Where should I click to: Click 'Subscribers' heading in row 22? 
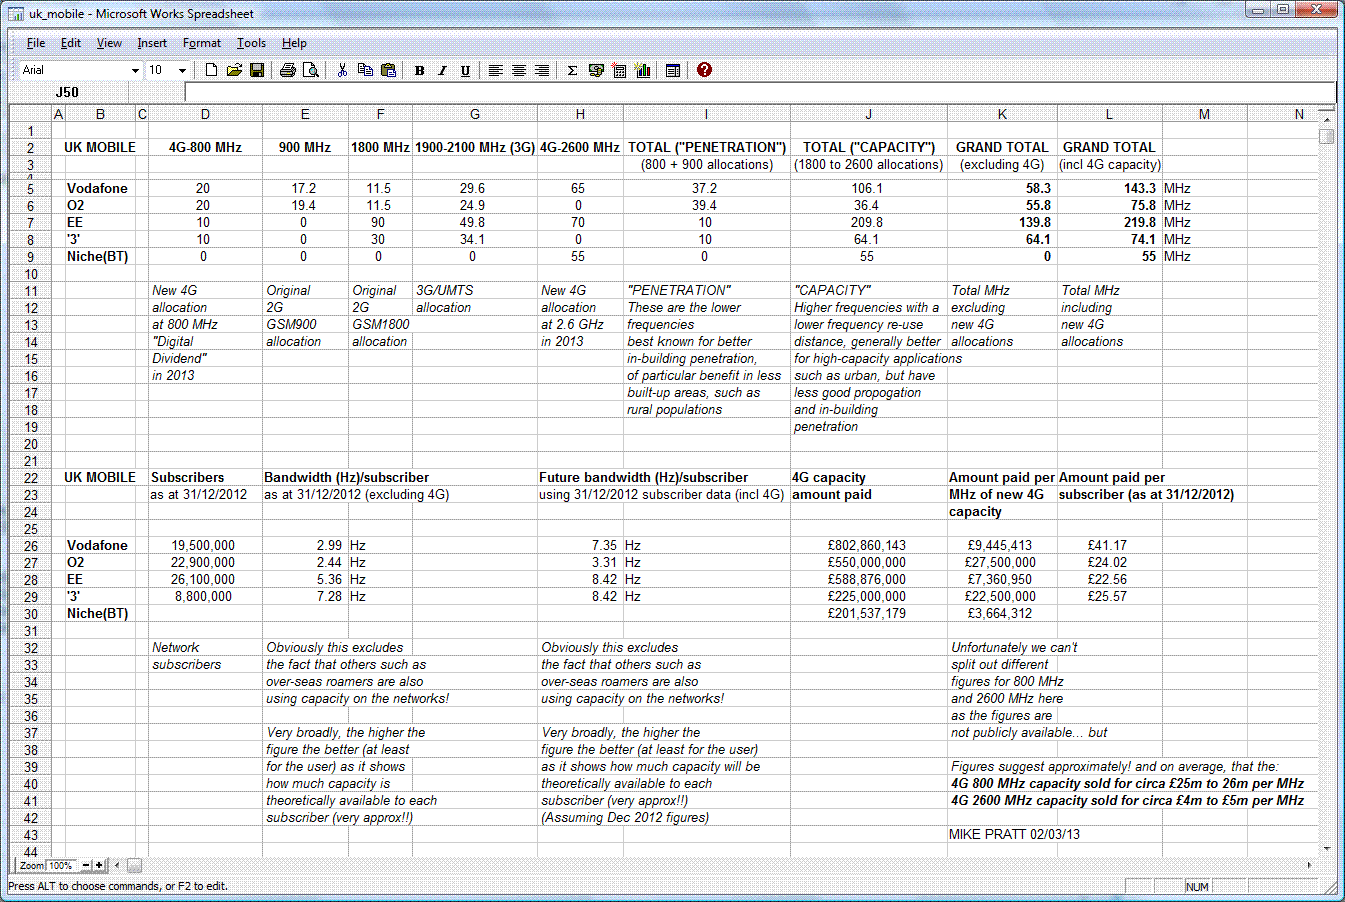pos(188,478)
